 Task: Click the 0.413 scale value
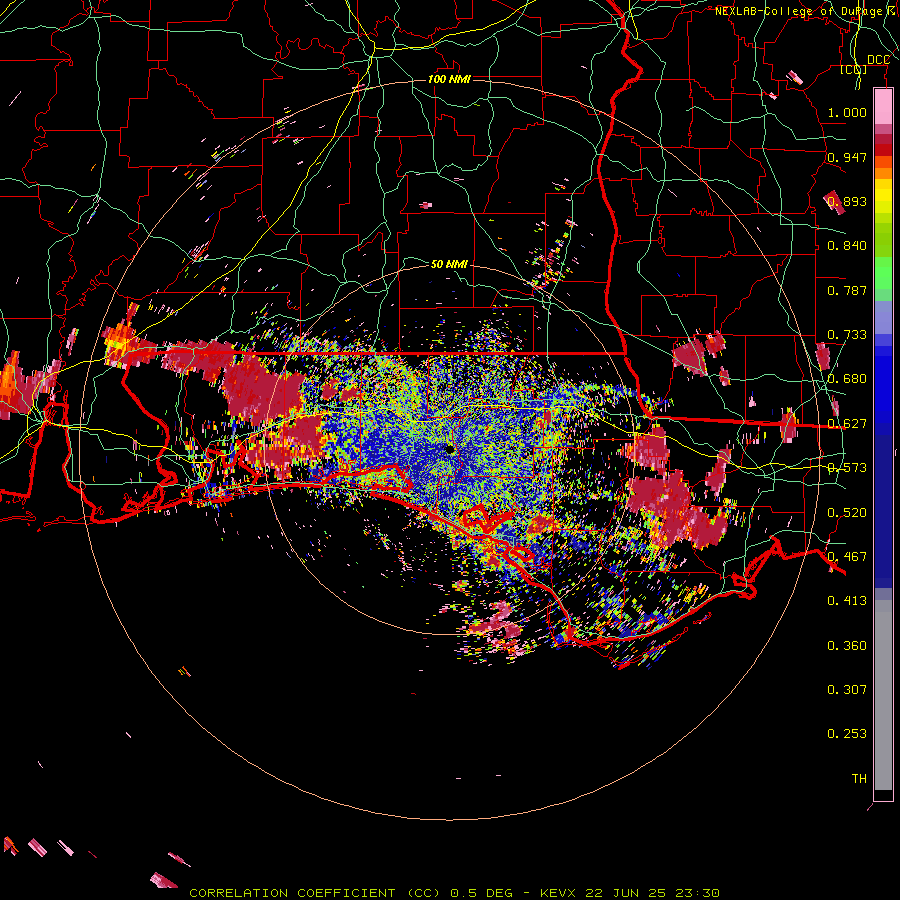[847, 600]
